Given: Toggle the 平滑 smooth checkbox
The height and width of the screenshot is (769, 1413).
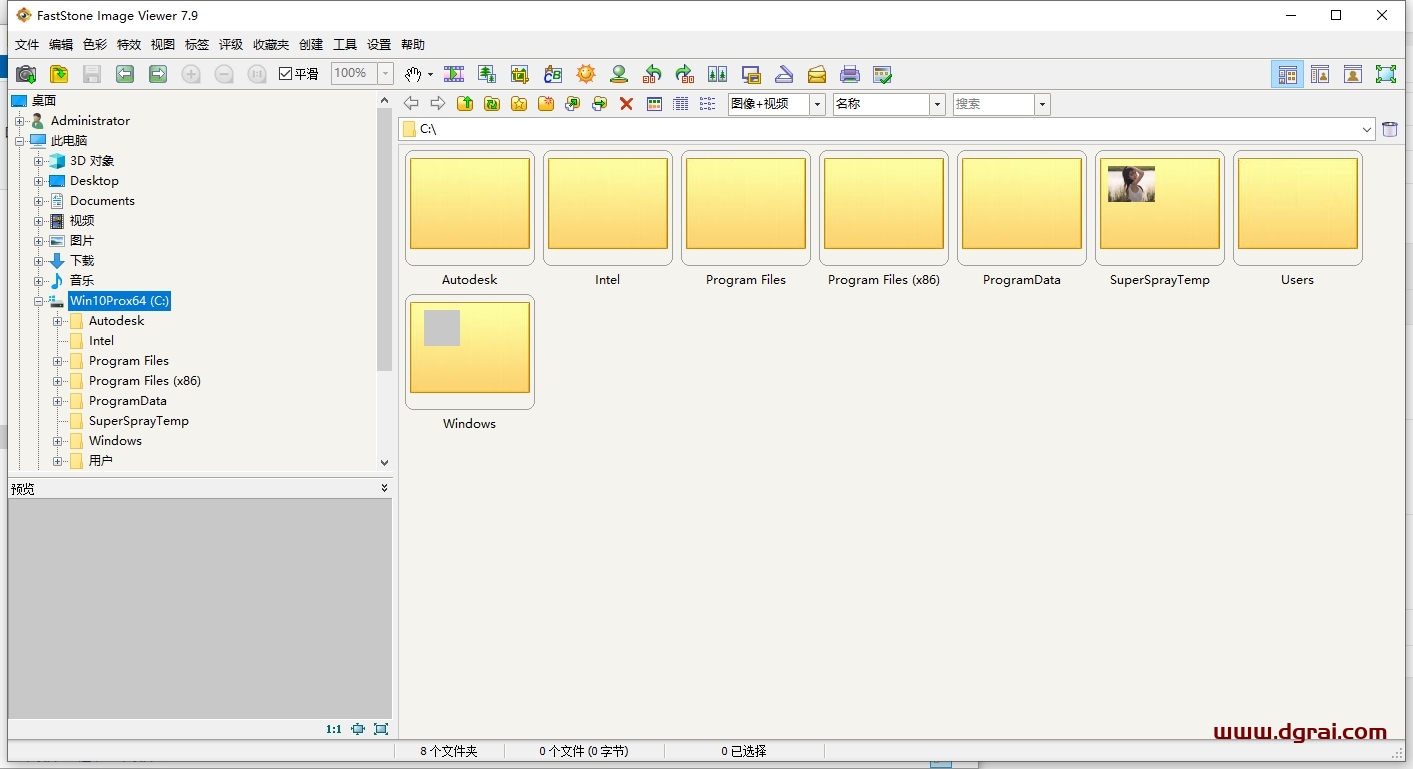Looking at the screenshot, I should (285, 74).
